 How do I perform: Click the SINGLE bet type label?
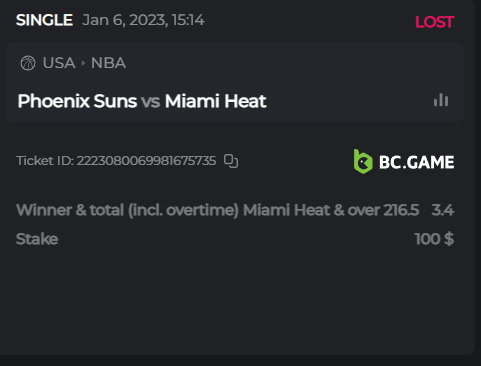click(x=44, y=20)
